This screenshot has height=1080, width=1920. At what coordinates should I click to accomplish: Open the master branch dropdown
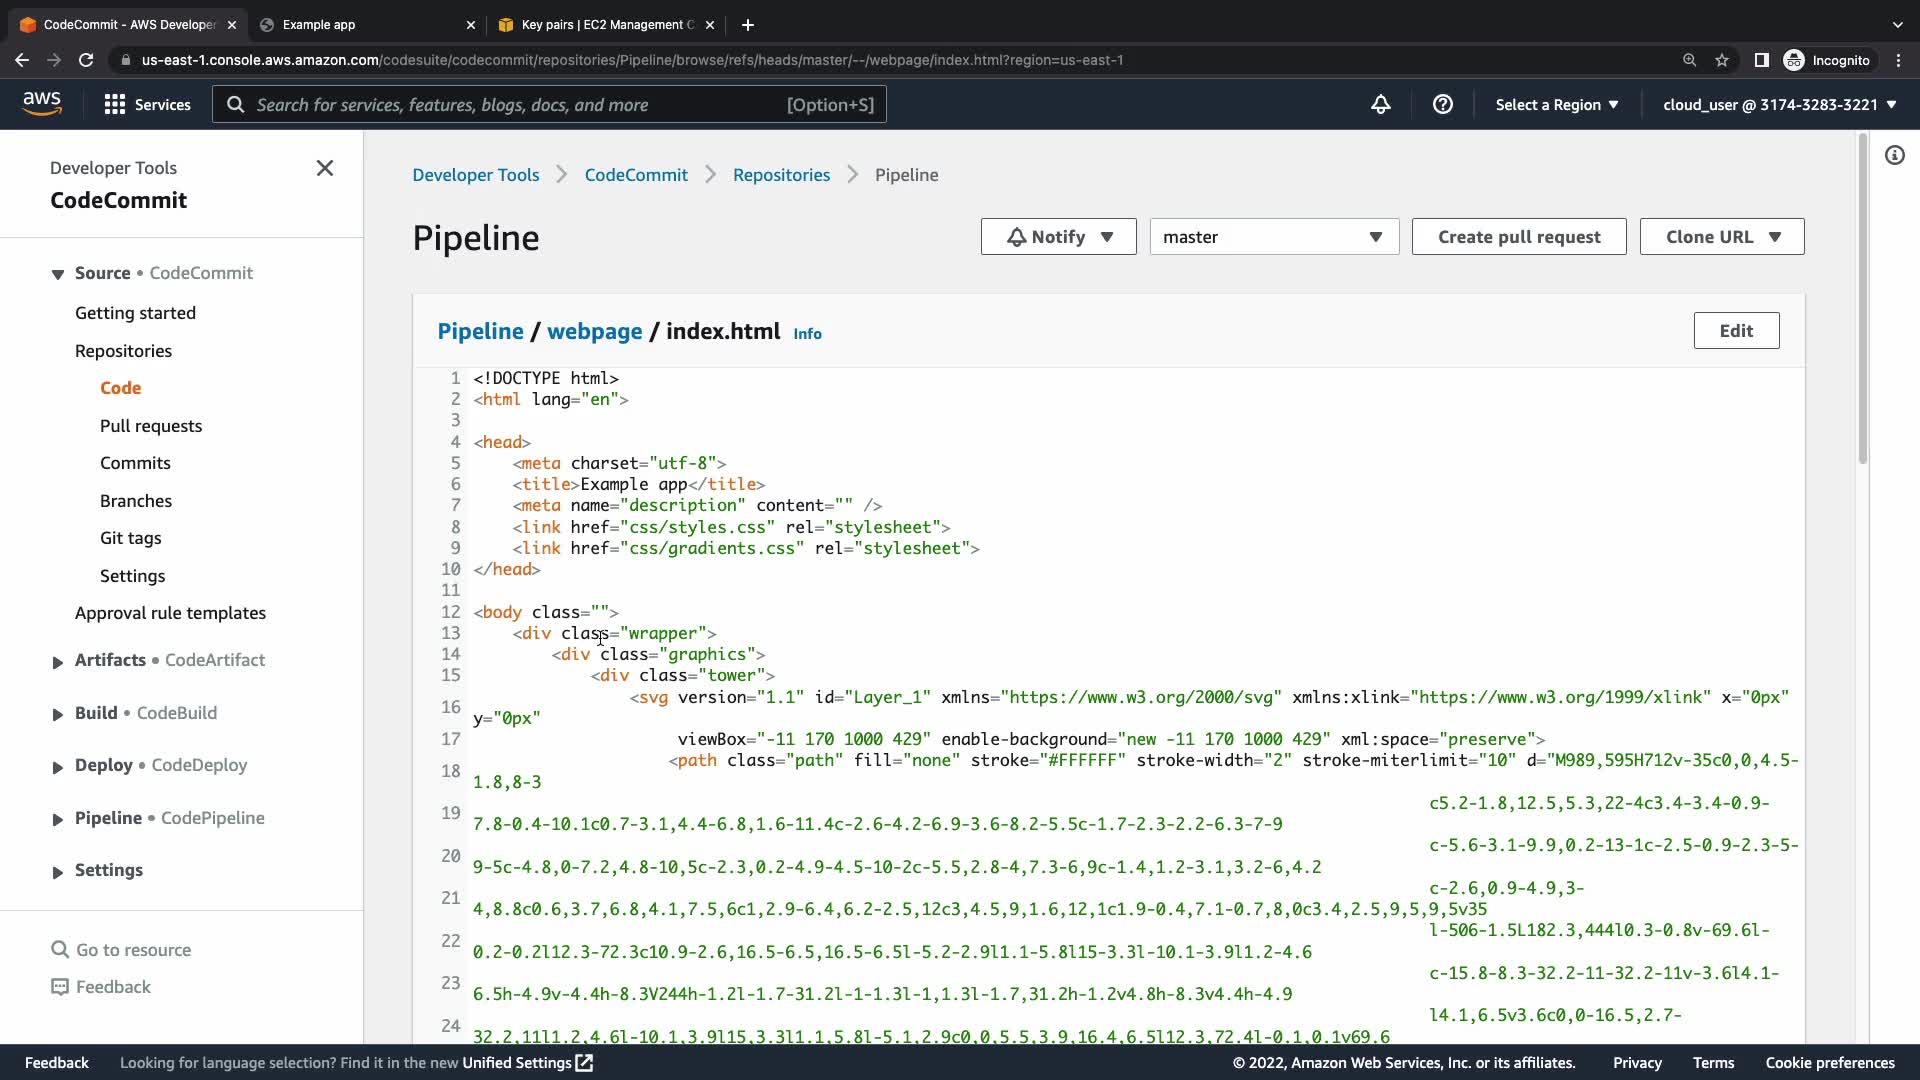coord(1273,237)
